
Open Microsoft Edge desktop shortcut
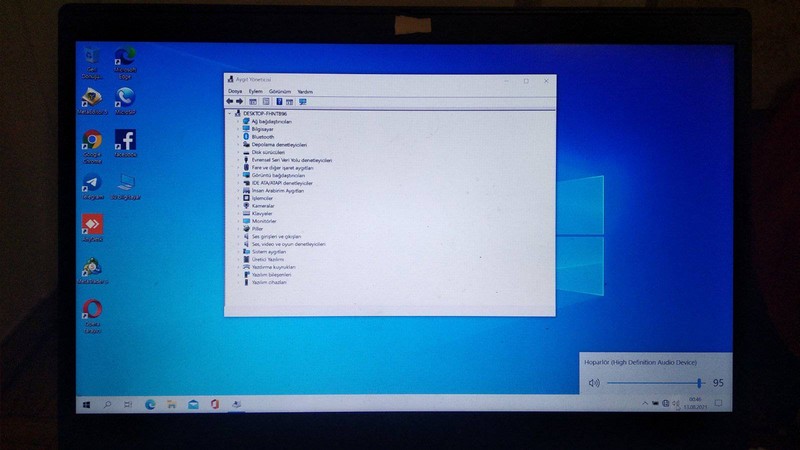point(125,63)
